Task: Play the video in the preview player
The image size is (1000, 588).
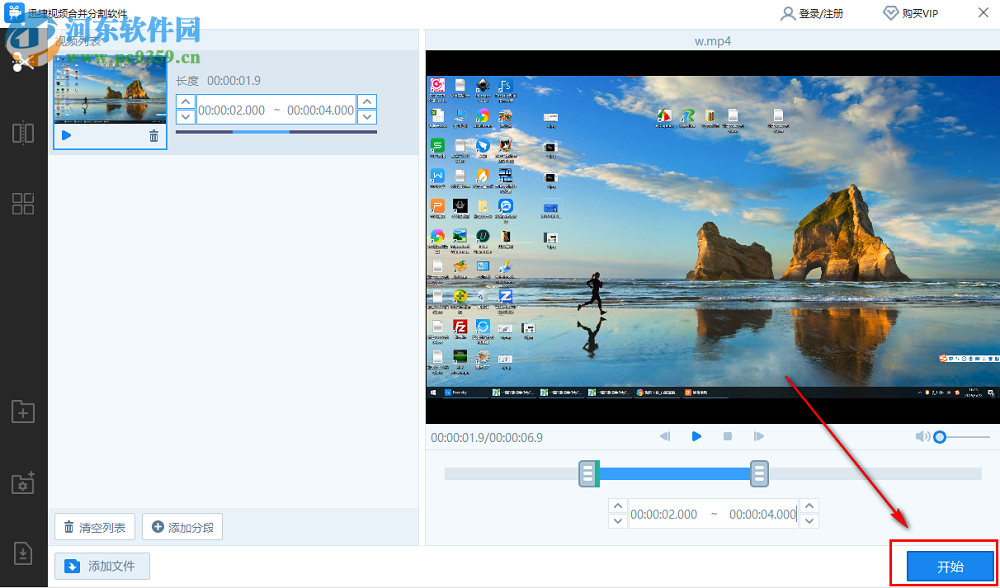Action: [697, 436]
